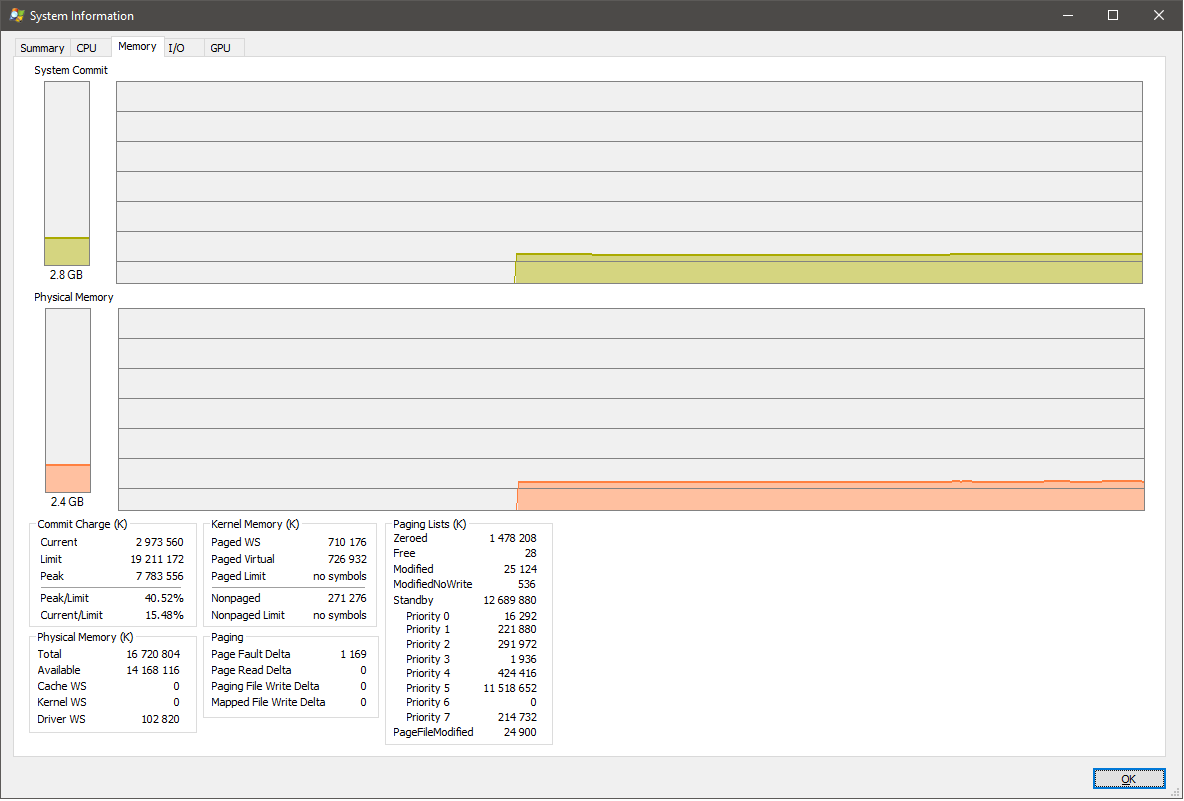
Task: Click Priority 0 value 16 292
Action: [x=521, y=616]
